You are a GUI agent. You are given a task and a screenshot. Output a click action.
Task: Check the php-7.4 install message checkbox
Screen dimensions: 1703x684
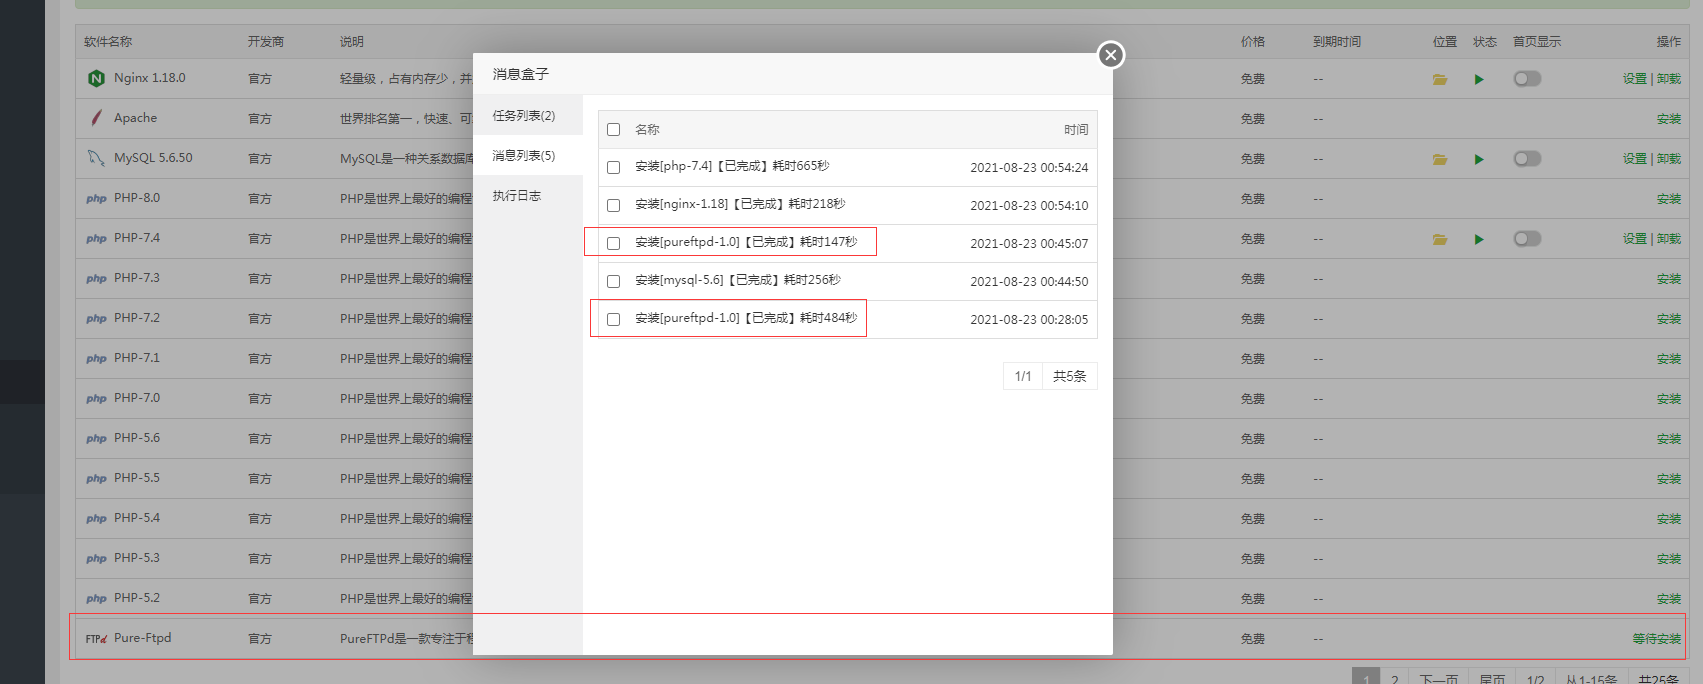pos(614,168)
